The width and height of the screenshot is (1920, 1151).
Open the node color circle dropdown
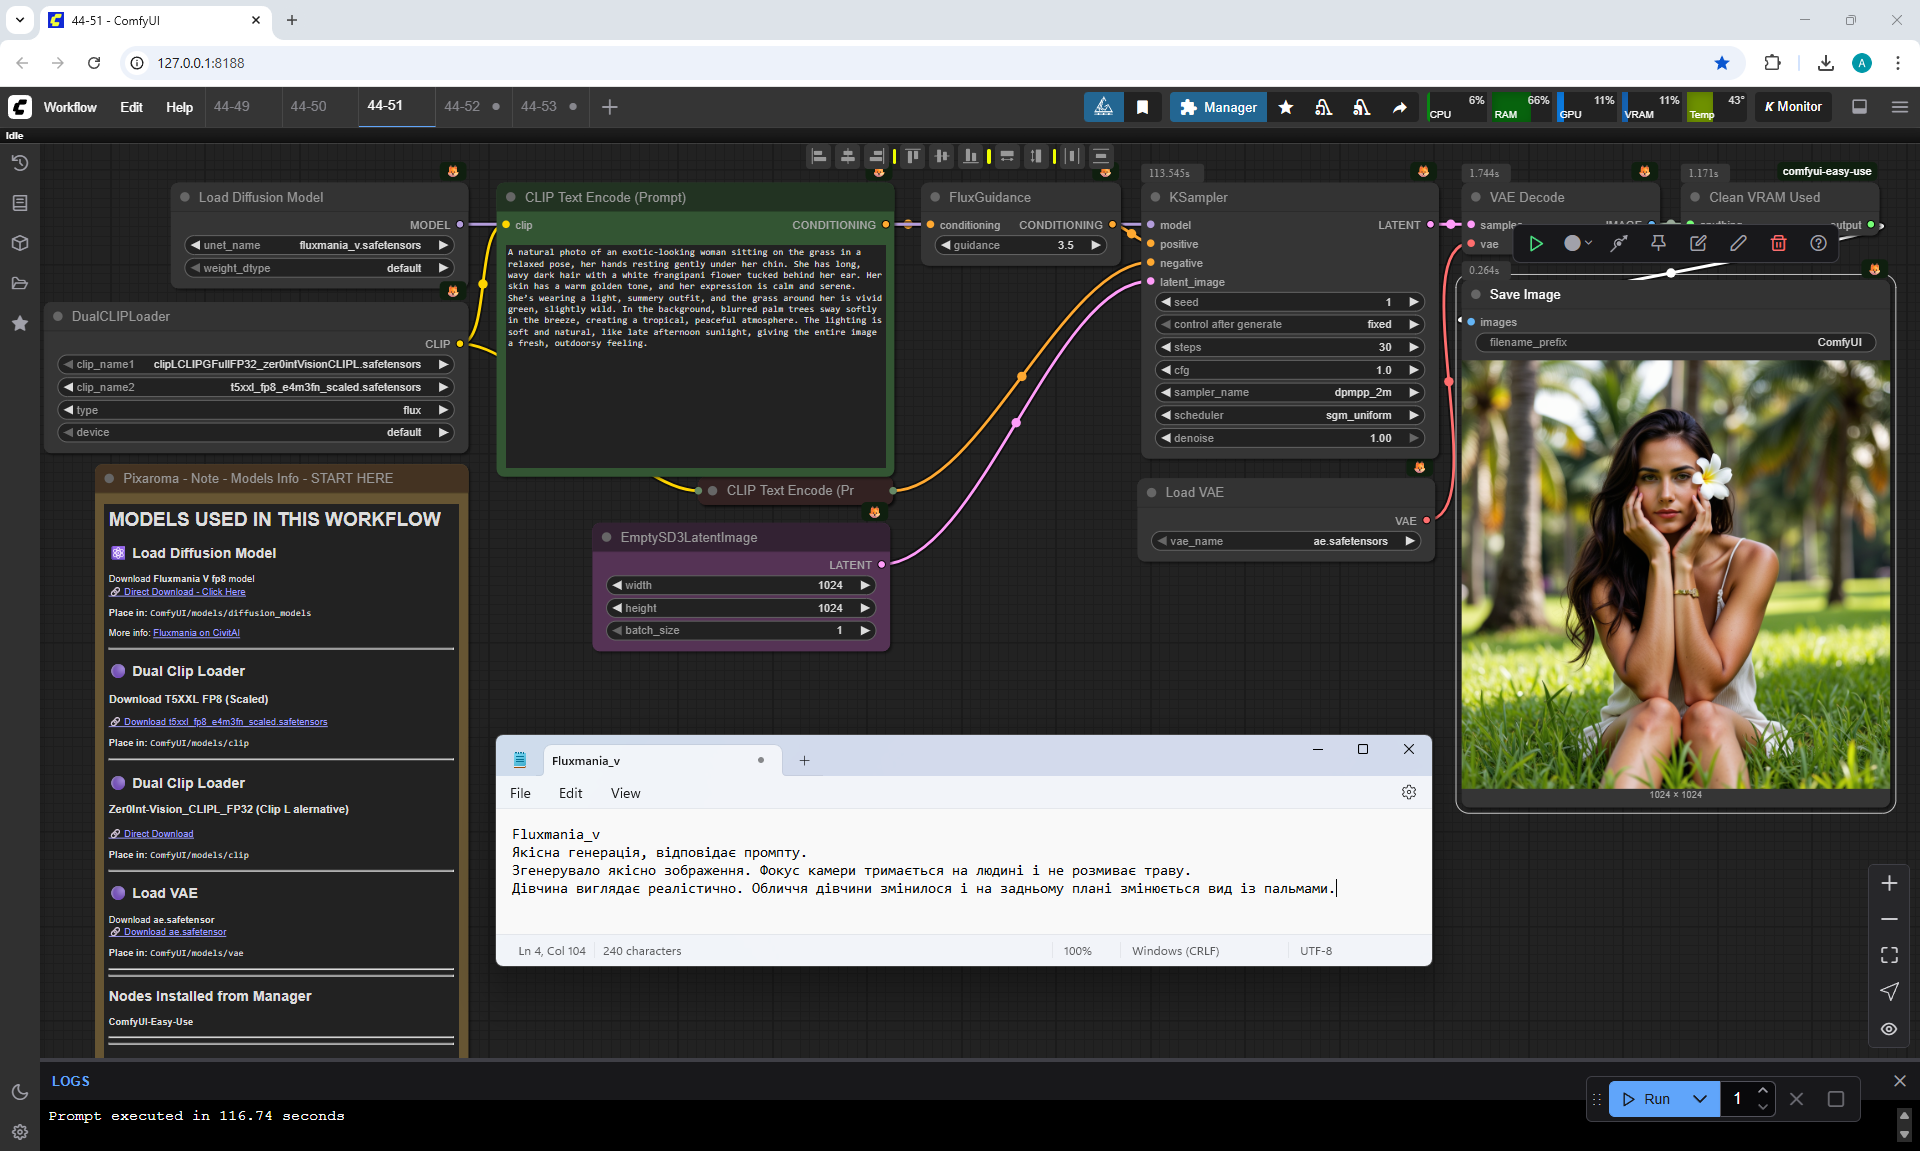tap(1578, 243)
